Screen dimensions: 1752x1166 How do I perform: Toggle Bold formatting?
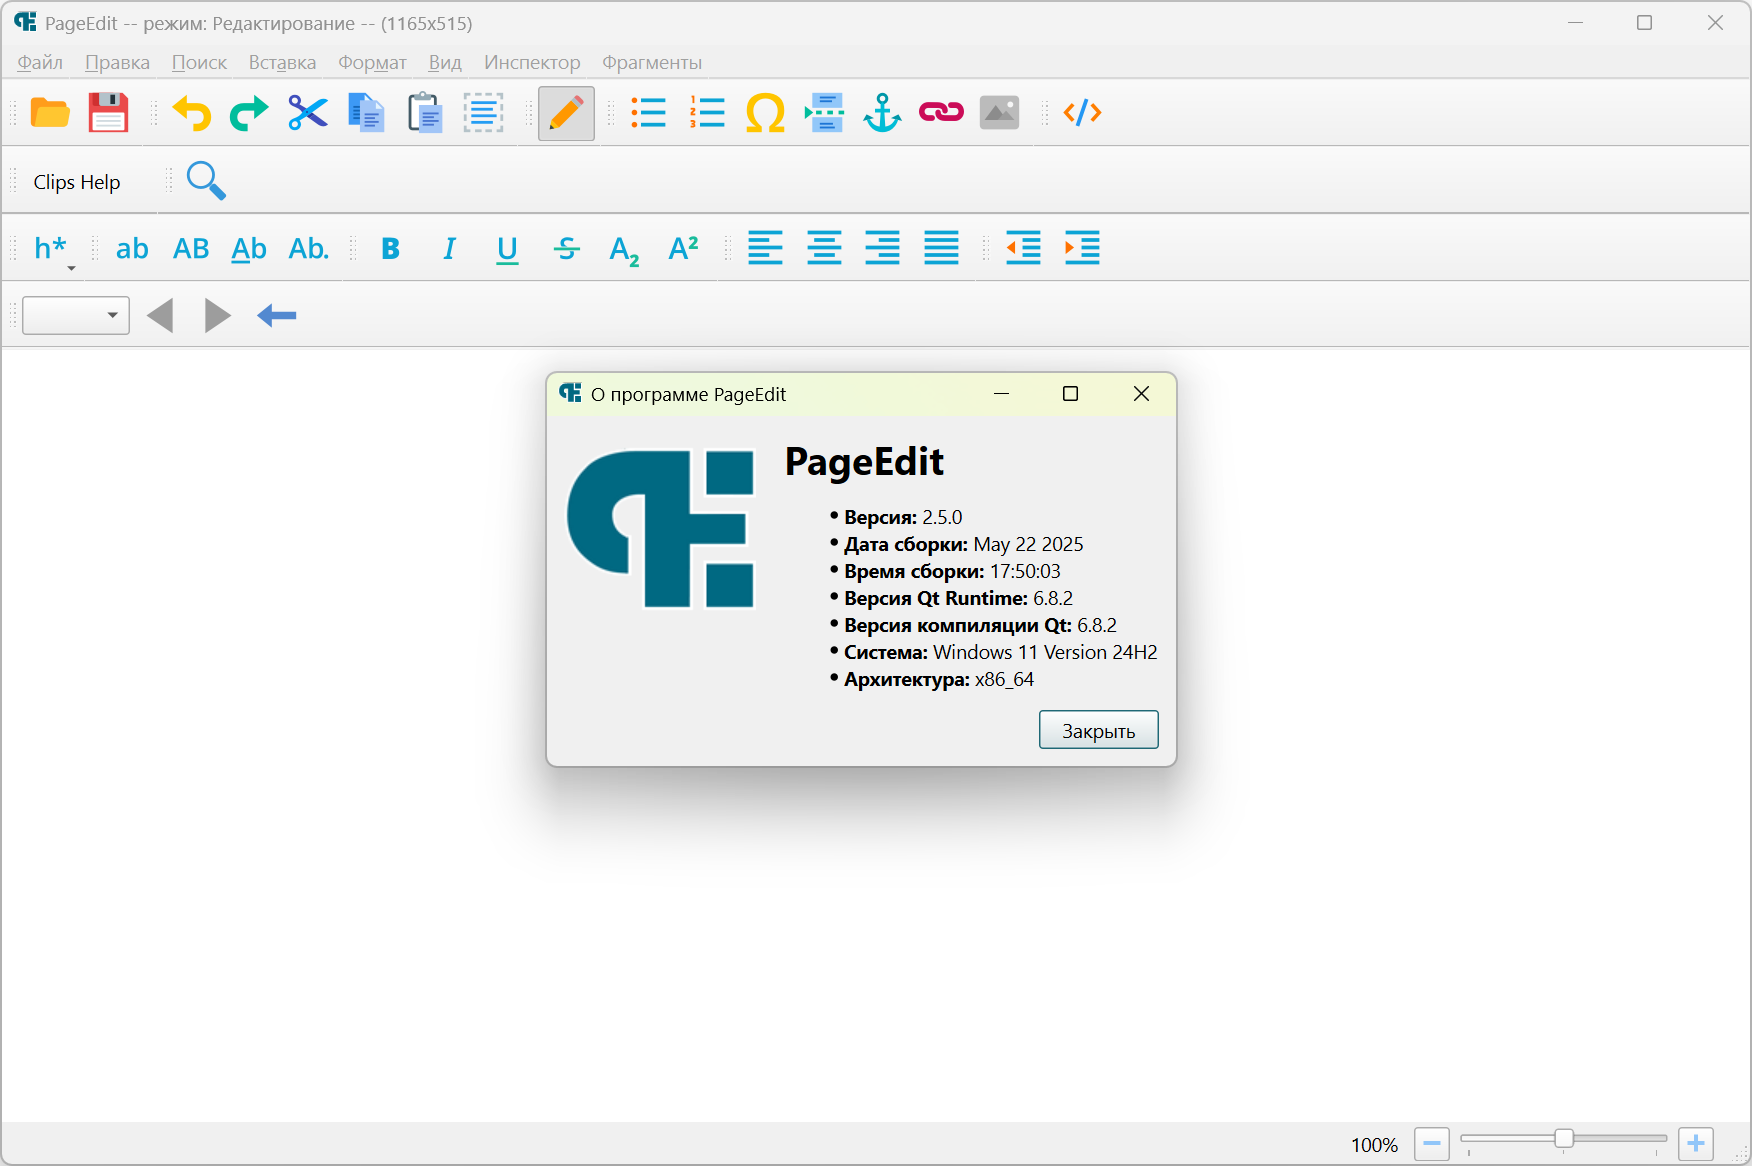pyautogui.click(x=391, y=248)
